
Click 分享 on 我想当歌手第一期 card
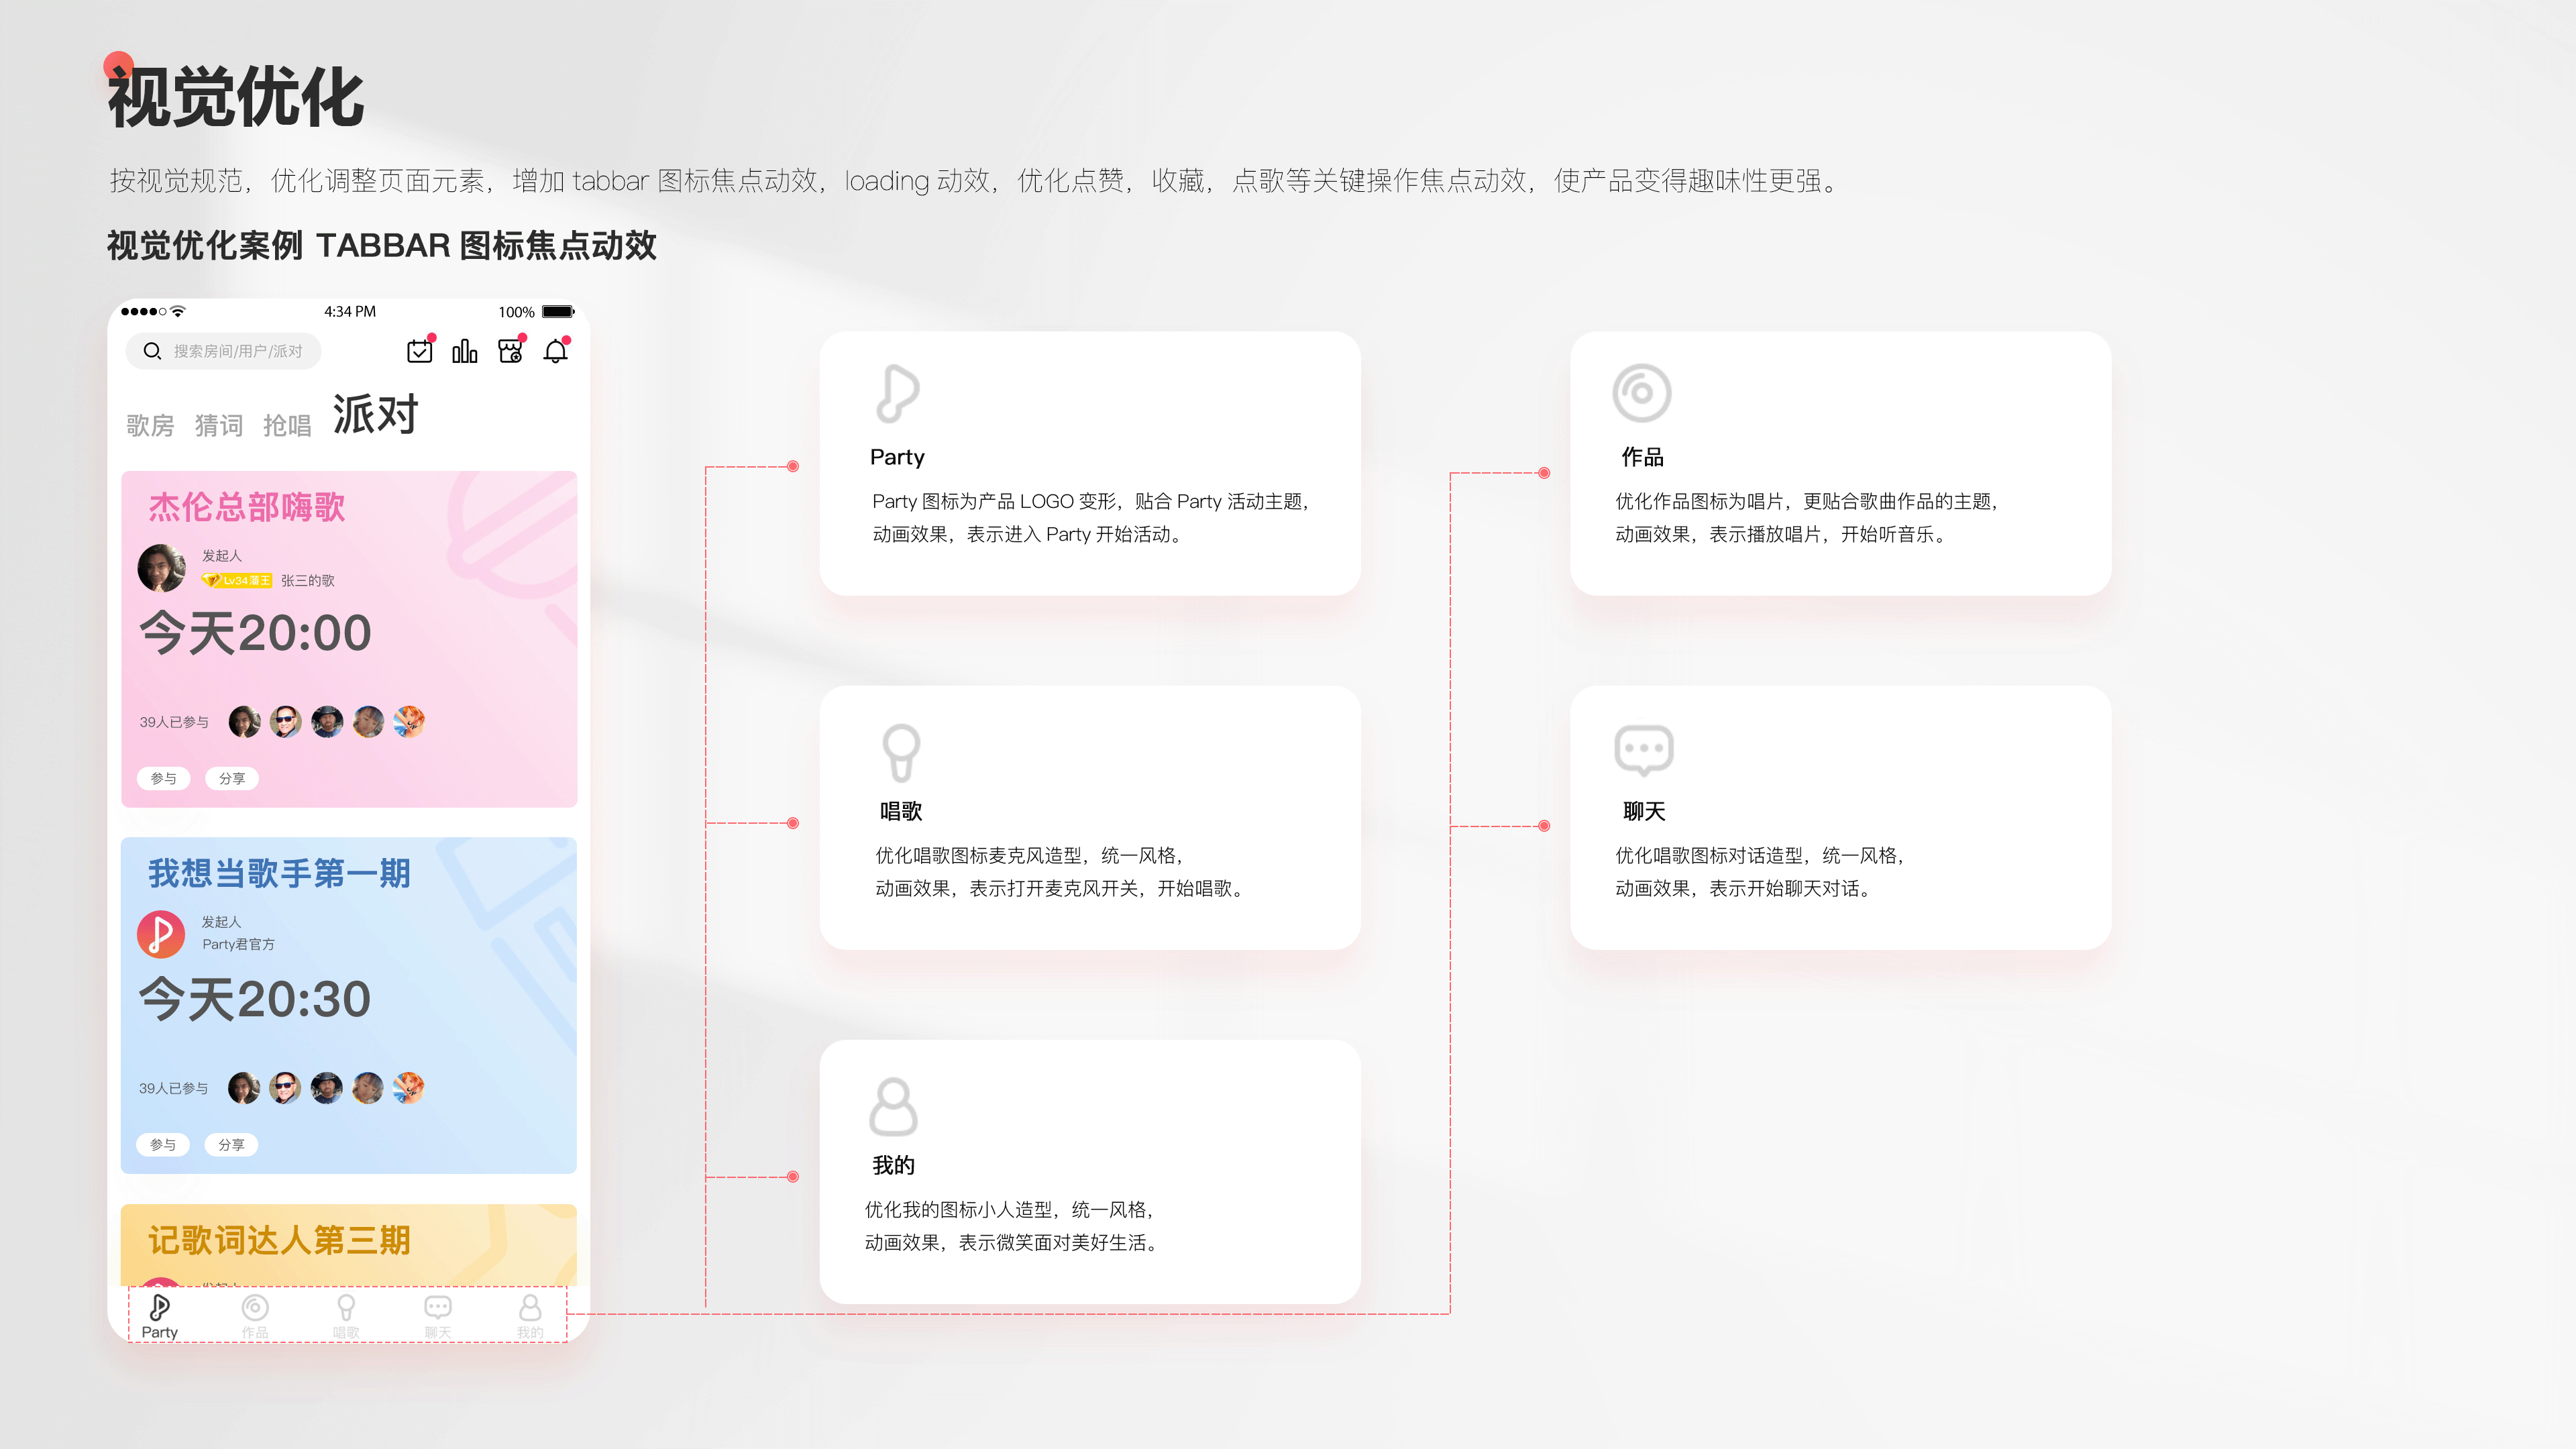tap(232, 1145)
